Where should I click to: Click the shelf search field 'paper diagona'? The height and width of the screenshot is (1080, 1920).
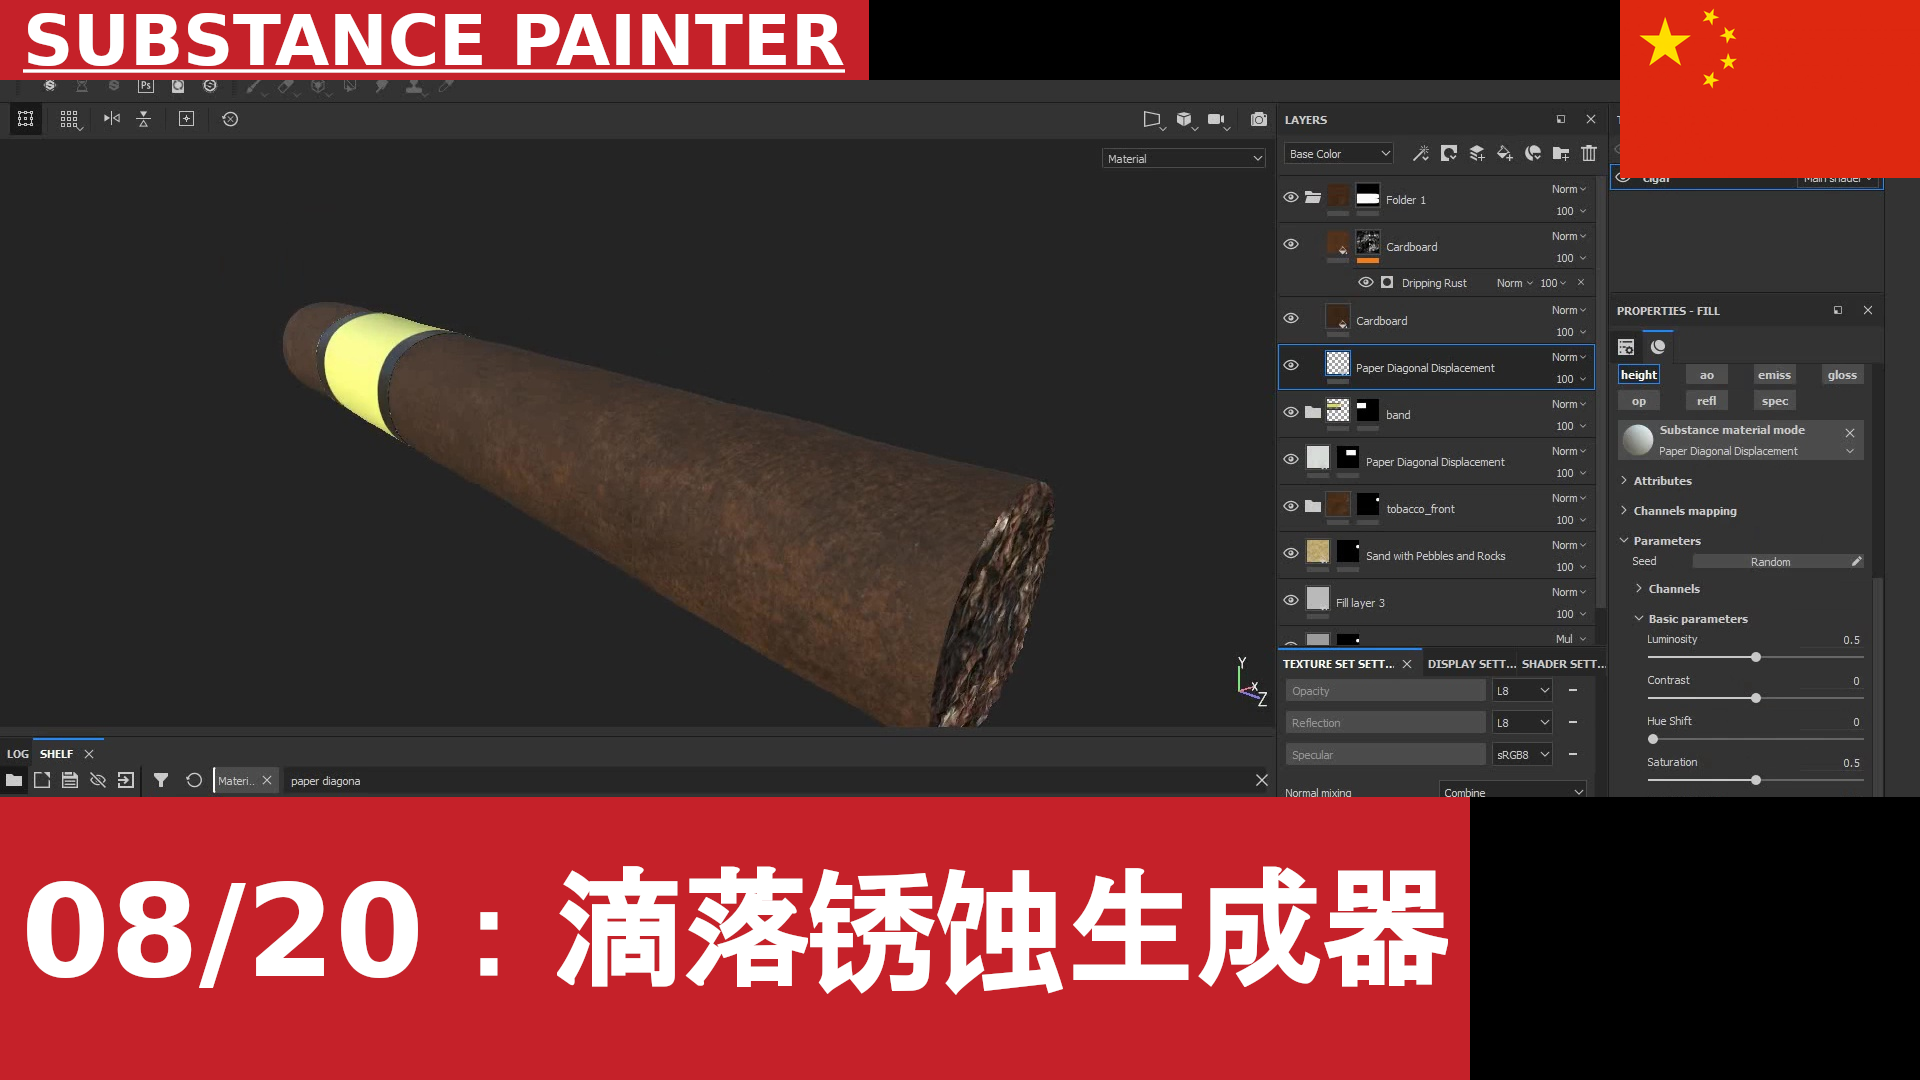(x=765, y=781)
